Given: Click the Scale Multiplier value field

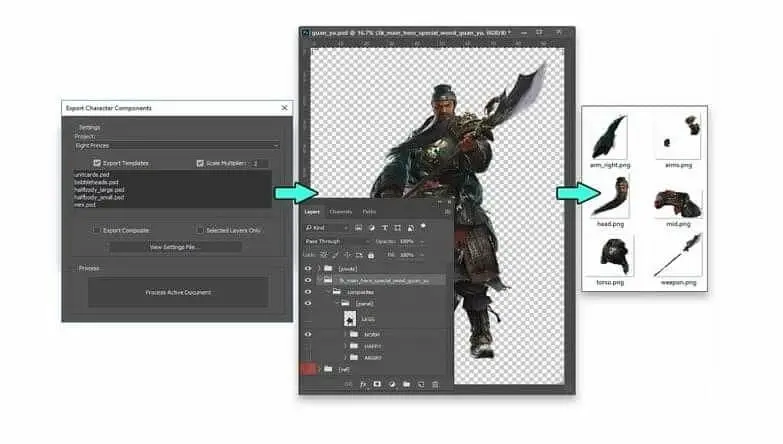Looking at the screenshot, I should [x=260, y=163].
